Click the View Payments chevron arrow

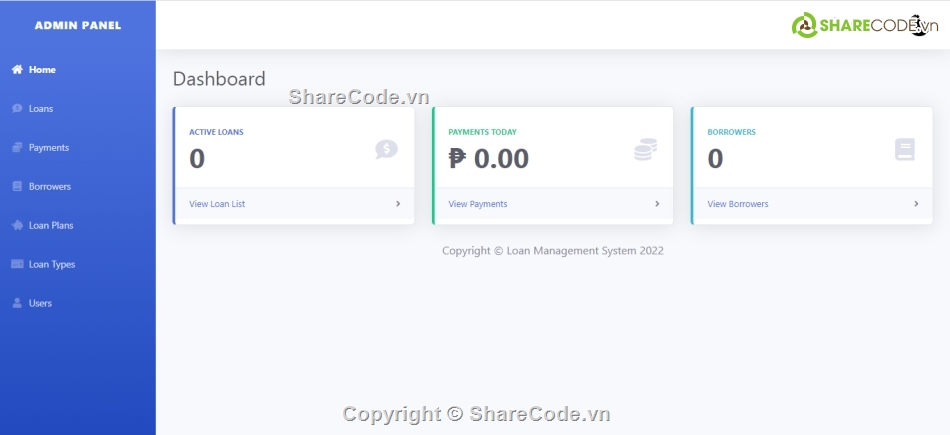click(657, 204)
